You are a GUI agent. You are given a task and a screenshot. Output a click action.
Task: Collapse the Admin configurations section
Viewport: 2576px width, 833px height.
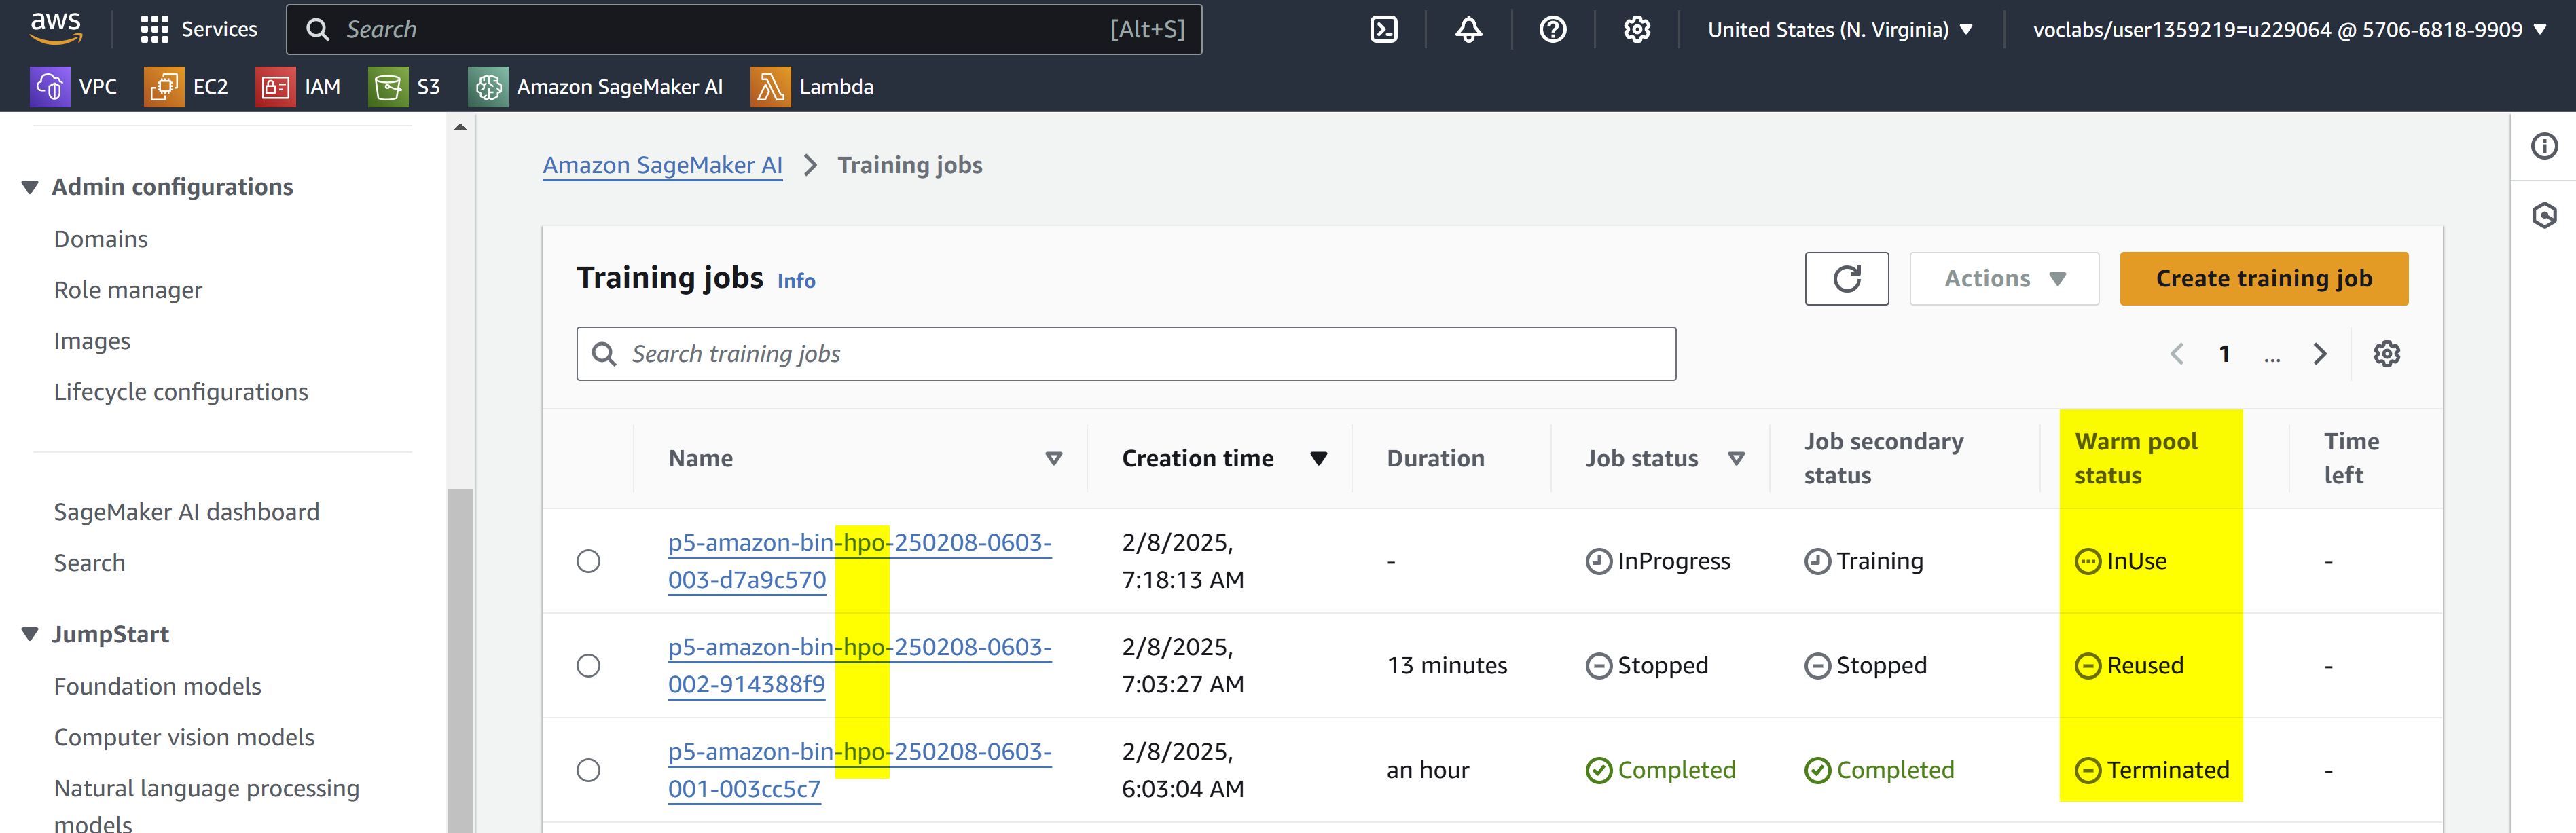30,187
